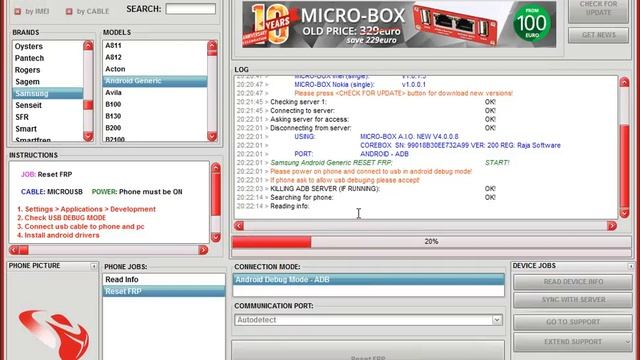Select model A812
Screen dimensions: 640x360
pyautogui.click(x=155, y=58)
